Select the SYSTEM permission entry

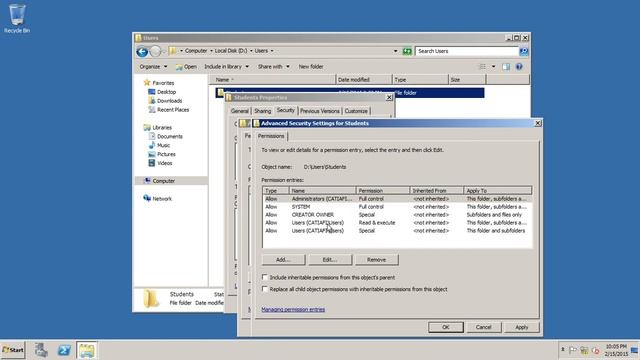397,207
